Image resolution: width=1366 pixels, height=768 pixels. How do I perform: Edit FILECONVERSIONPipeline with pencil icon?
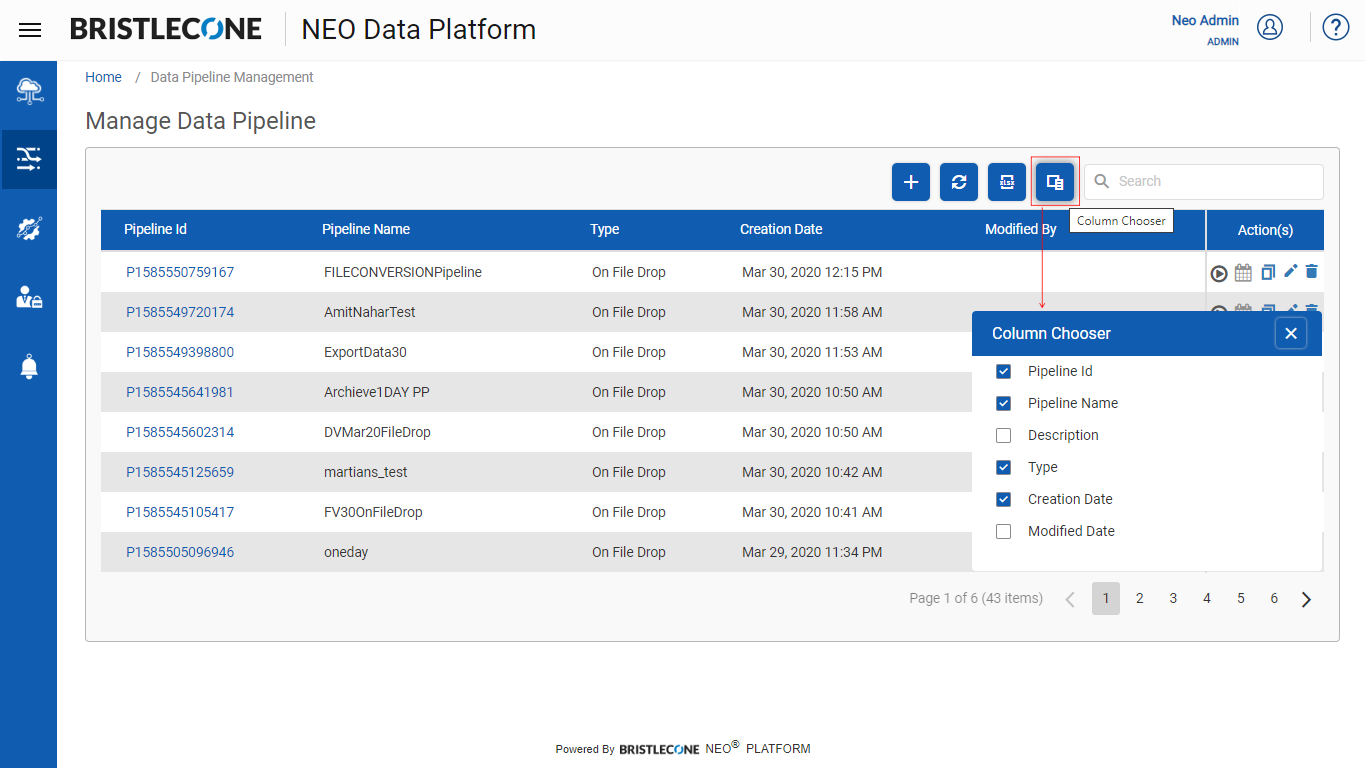1290,271
